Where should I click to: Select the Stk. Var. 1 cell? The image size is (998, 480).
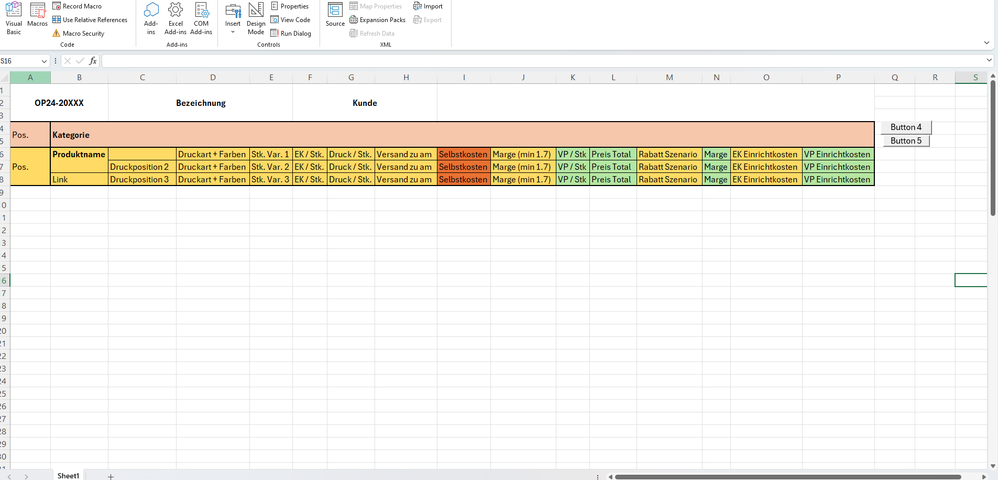tap(271, 154)
